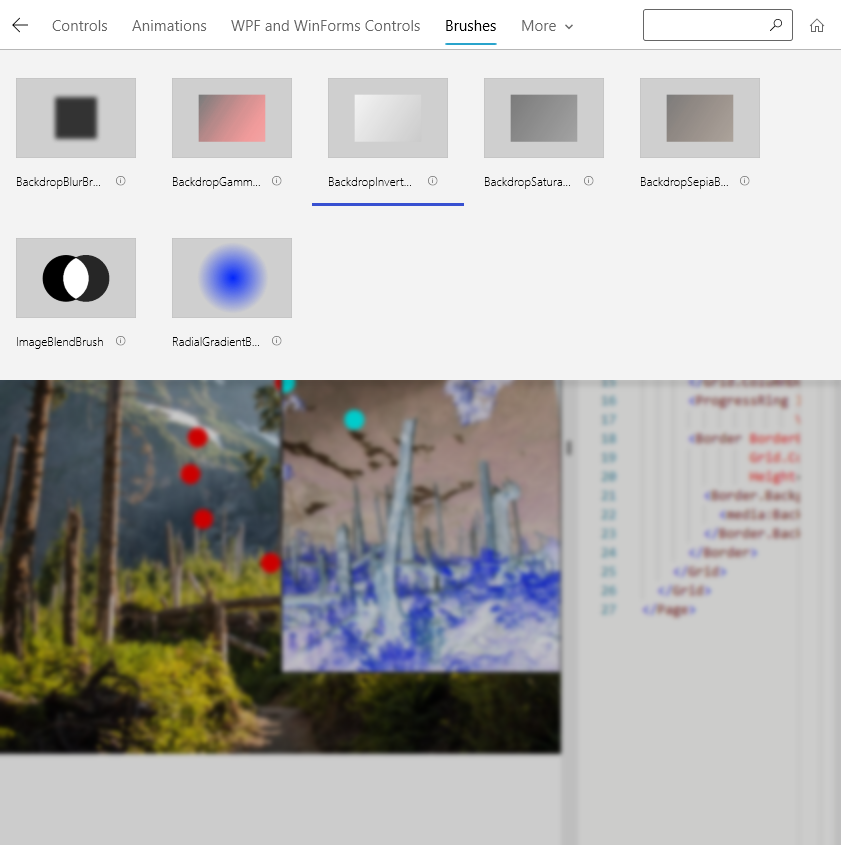This screenshot has width=842, height=846.
Task: Click the ImageBlendBrush label text
Action: point(60,342)
